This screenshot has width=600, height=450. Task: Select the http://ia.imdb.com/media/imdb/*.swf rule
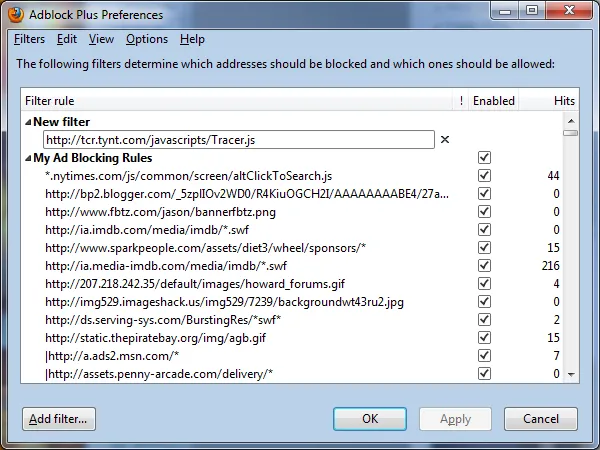coord(147,230)
